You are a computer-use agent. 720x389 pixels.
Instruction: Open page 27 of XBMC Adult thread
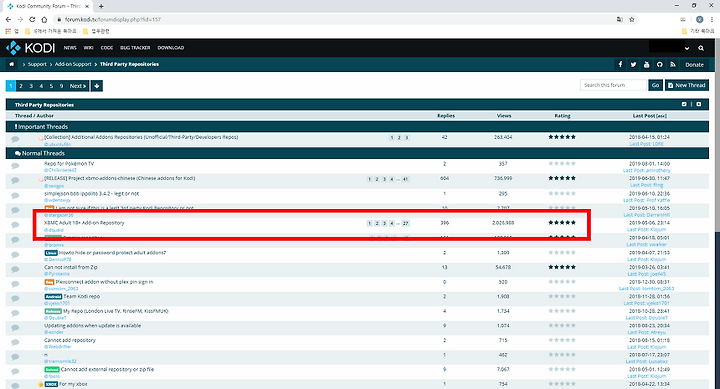point(405,224)
